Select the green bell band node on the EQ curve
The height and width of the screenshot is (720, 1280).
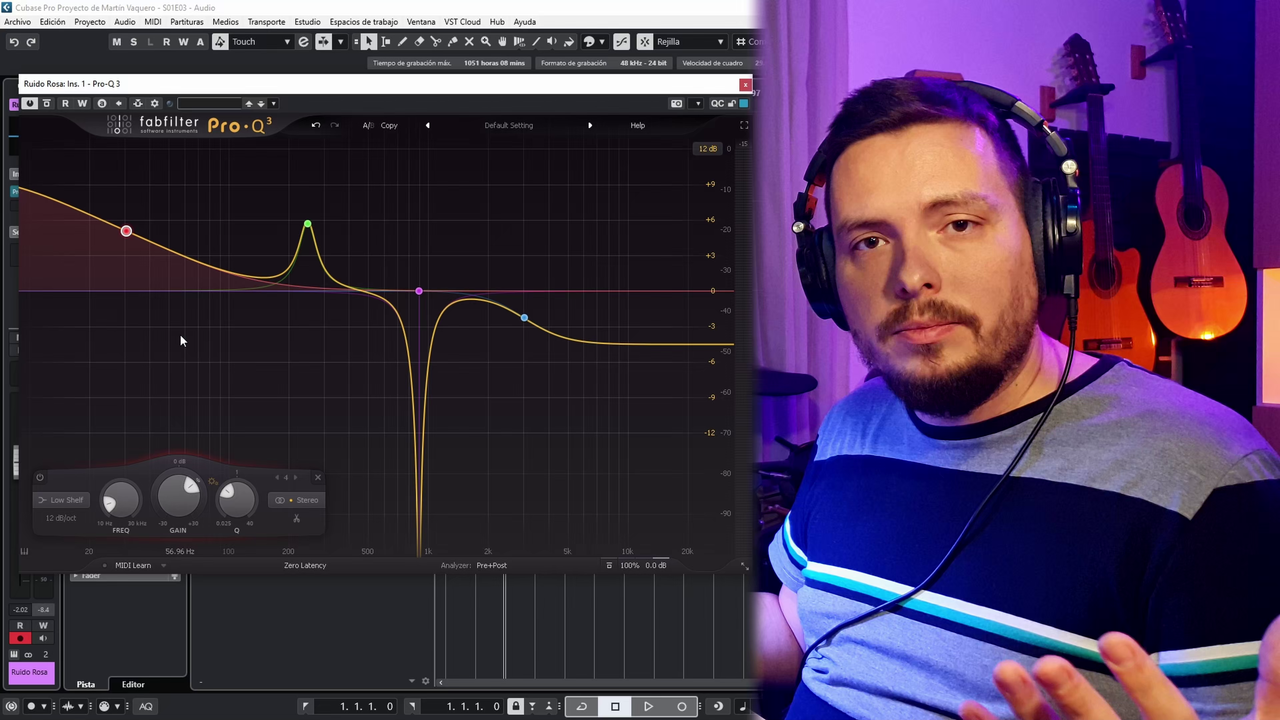(x=307, y=224)
